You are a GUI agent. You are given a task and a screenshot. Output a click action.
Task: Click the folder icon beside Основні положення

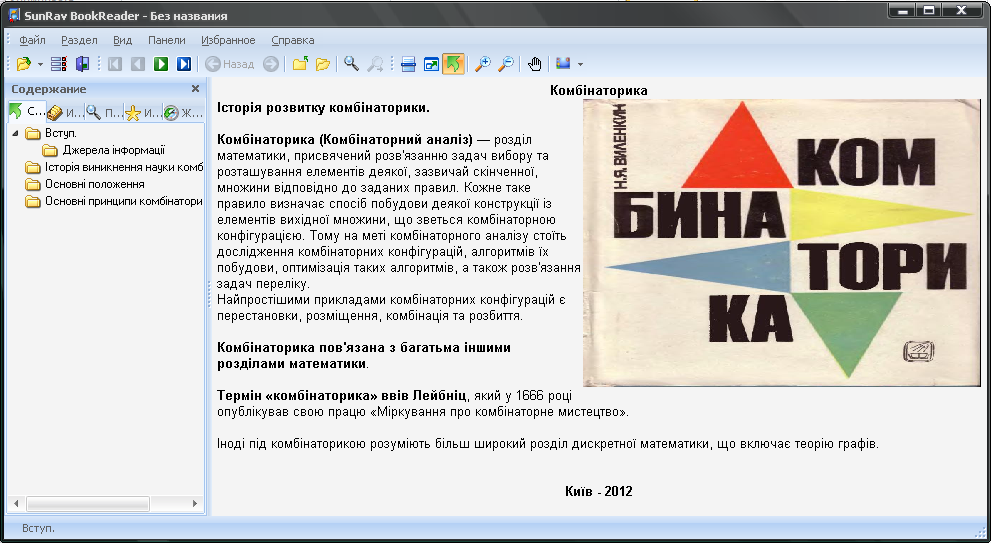point(33,185)
